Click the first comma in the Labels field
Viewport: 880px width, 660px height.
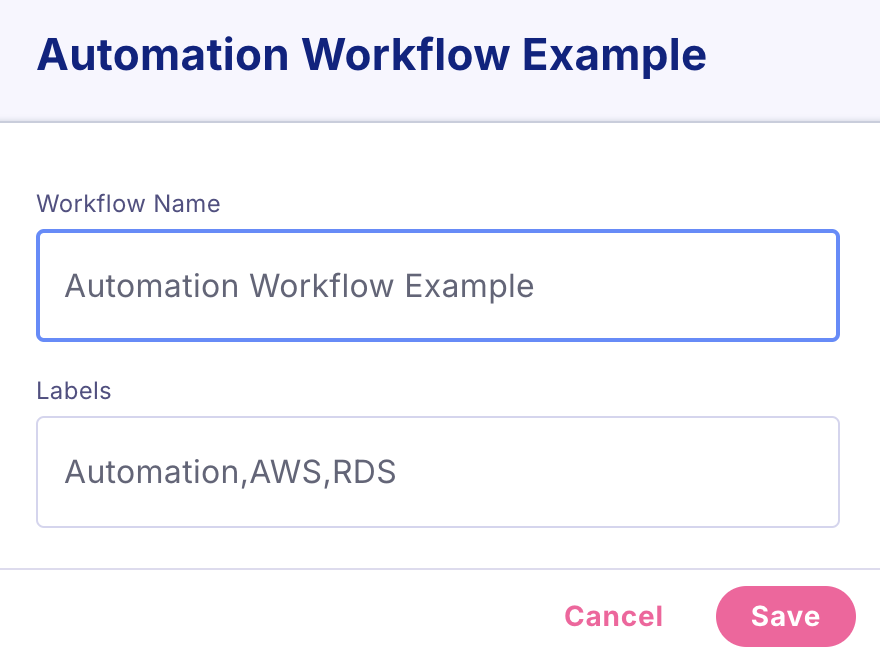pyautogui.click(x=244, y=476)
